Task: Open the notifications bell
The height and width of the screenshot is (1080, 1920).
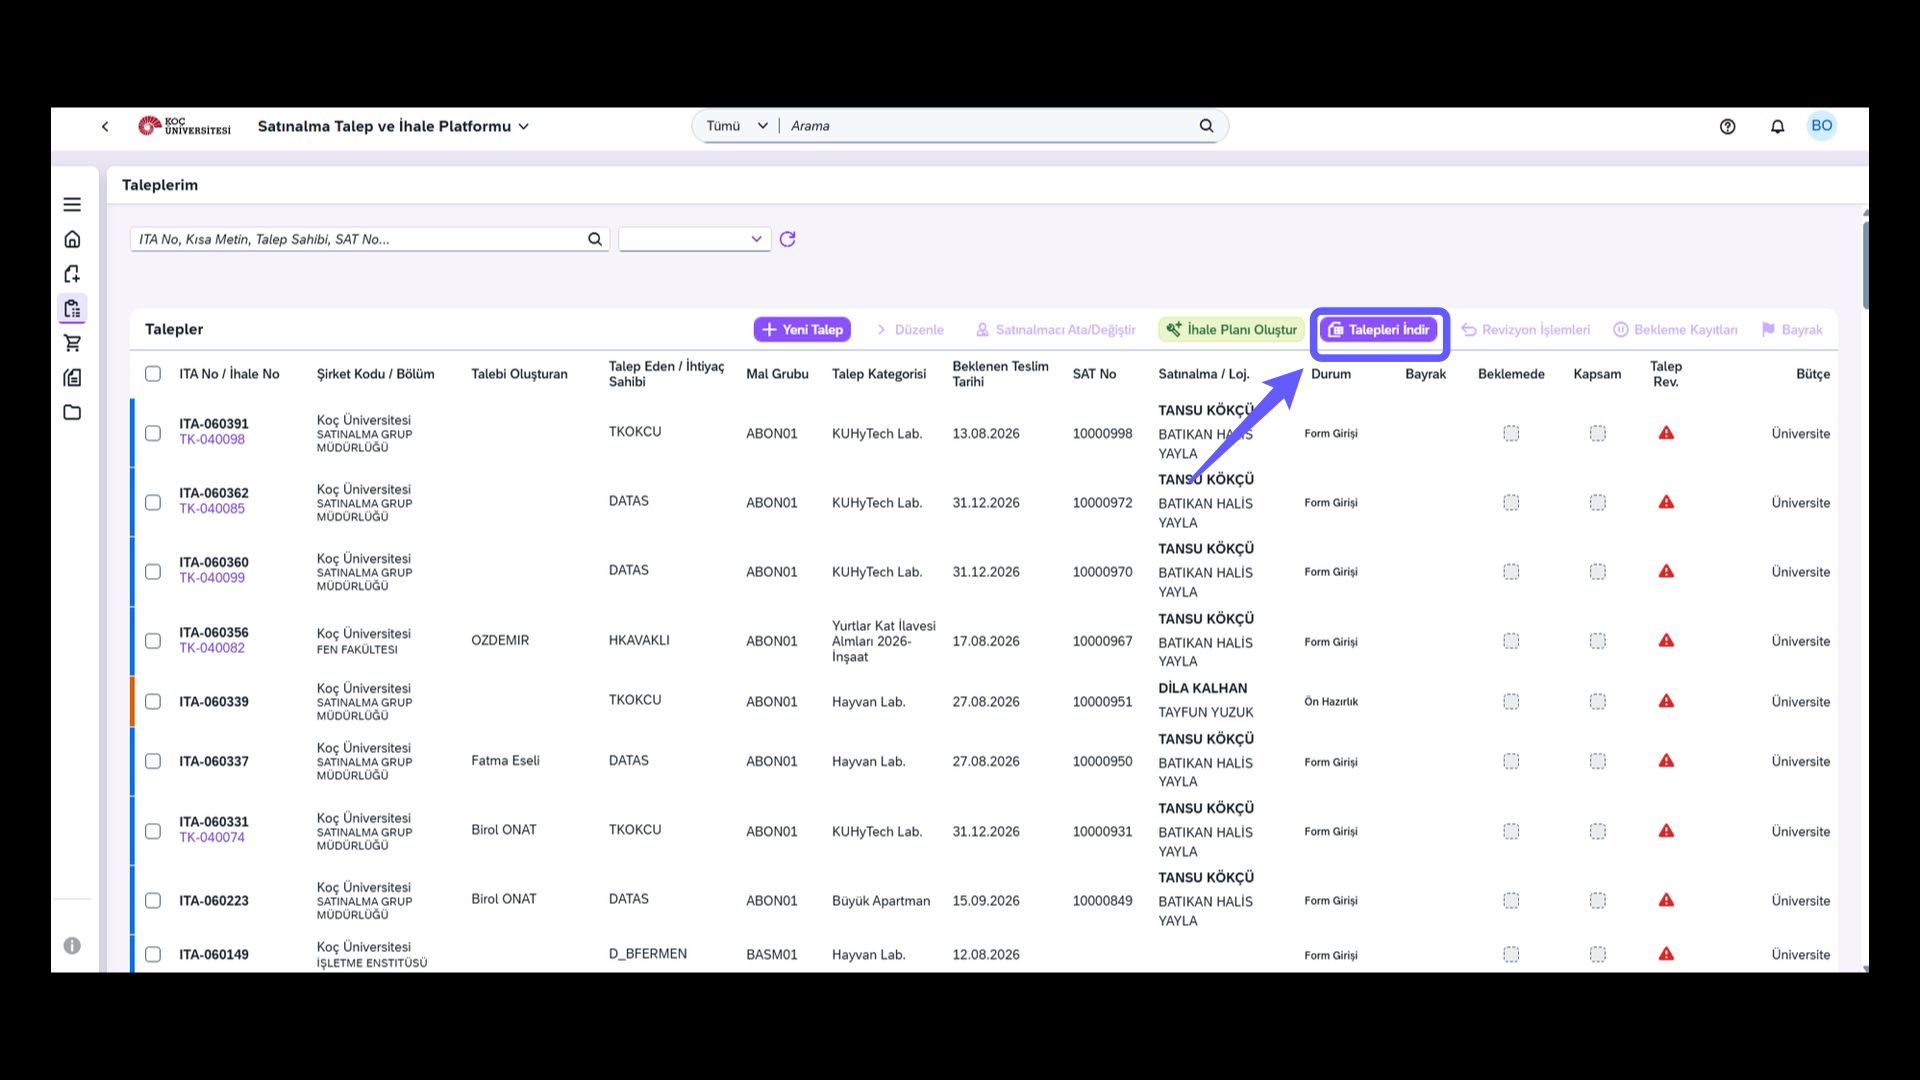Action: pos(1777,126)
